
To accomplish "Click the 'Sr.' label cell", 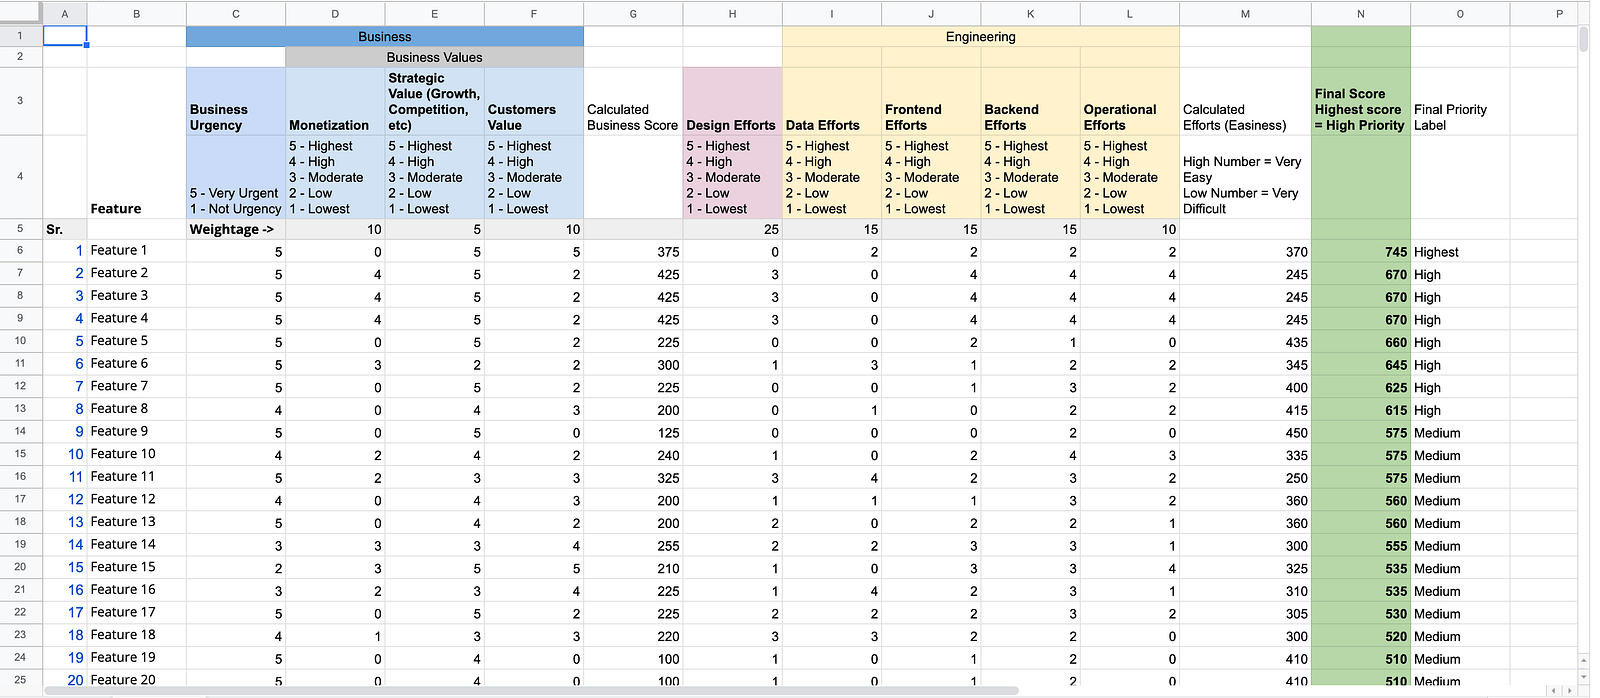I will tap(65, 229).
